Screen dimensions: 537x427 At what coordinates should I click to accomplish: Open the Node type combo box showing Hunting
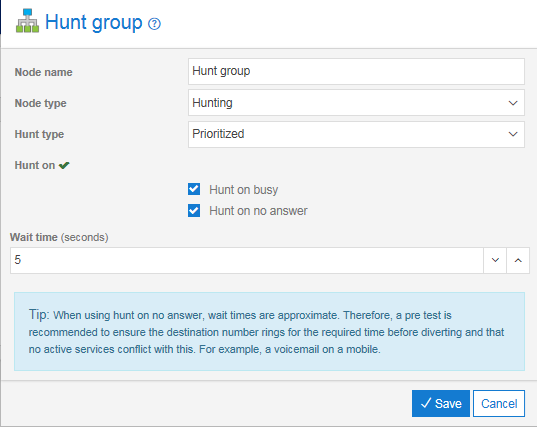(356, 103)
